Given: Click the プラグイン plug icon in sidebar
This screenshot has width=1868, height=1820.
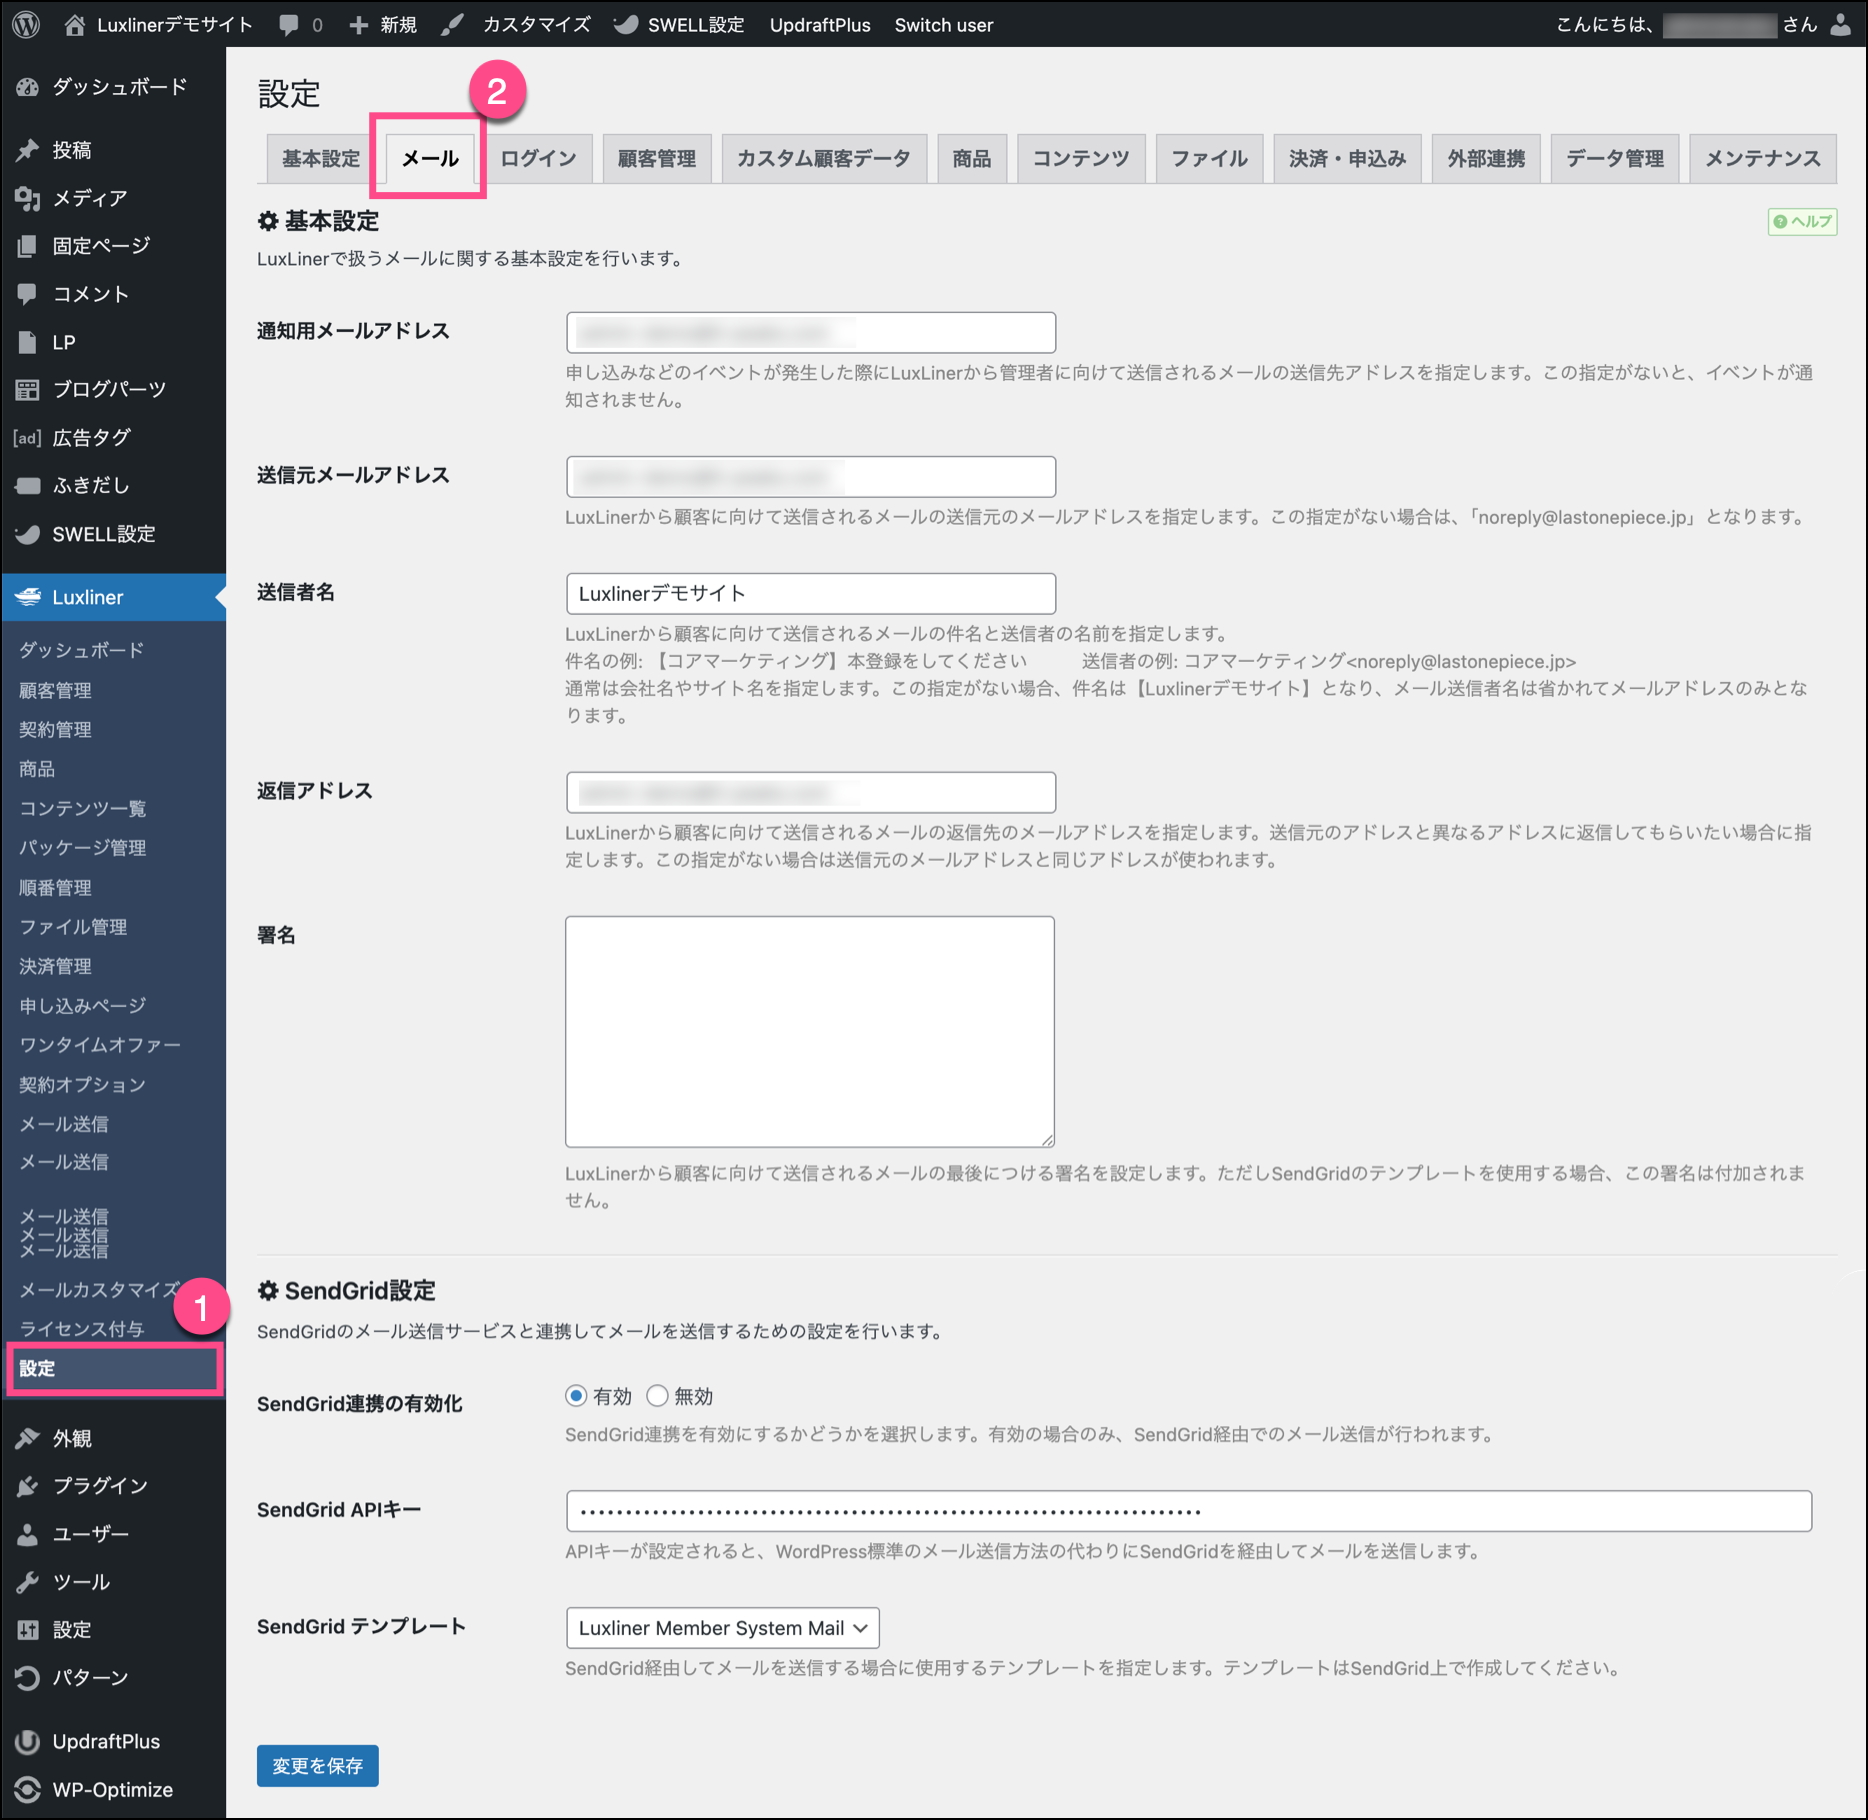Looking at the screenshot, I should [x=28, y=1486].
